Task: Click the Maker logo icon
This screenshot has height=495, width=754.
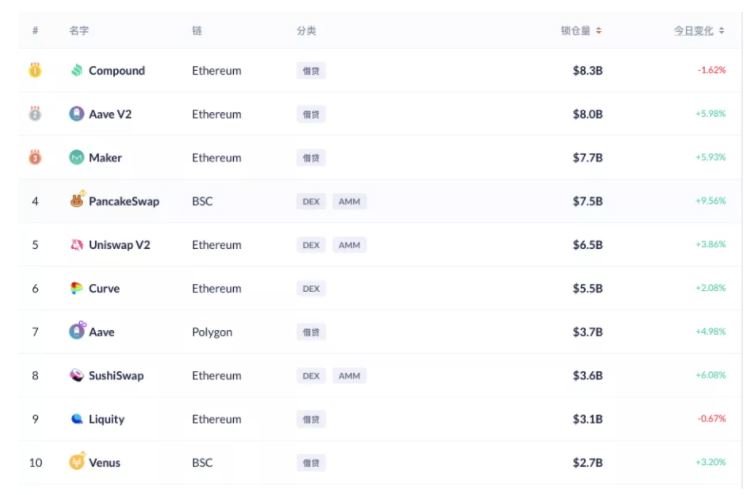Action: click(x=76, y=157)
